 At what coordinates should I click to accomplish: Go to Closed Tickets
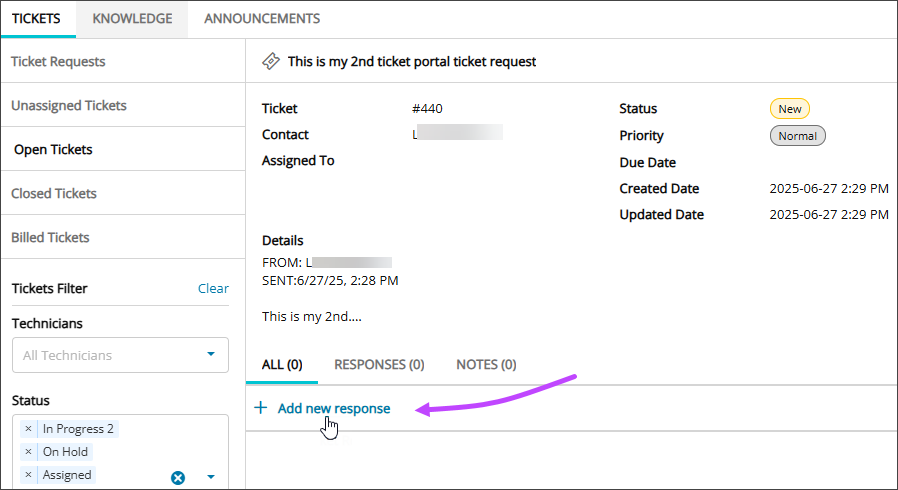[x=54, y=194]
